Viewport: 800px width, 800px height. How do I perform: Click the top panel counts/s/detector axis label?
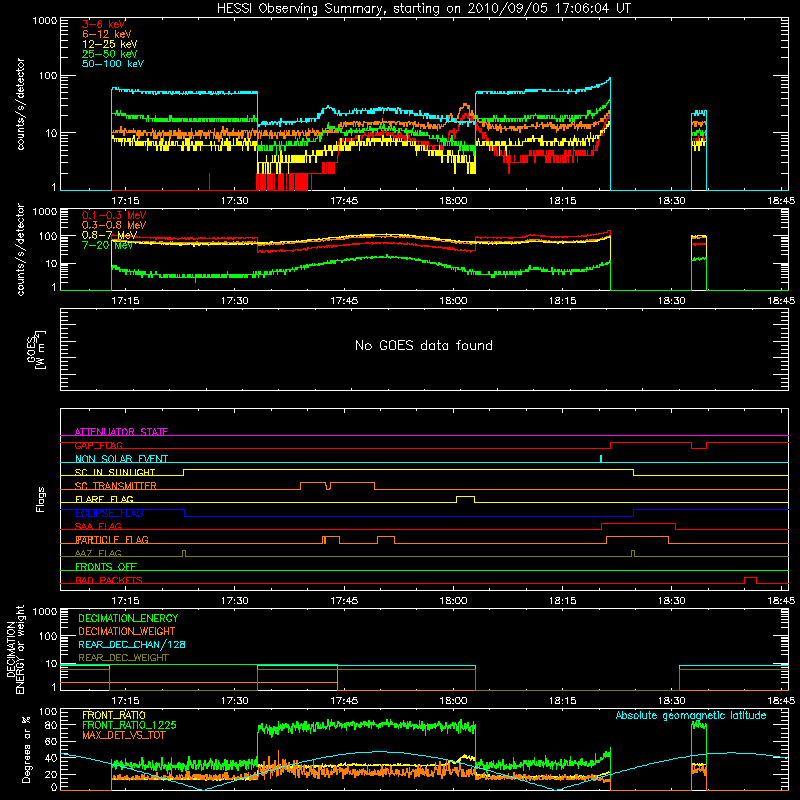click(x=20, y=104)
